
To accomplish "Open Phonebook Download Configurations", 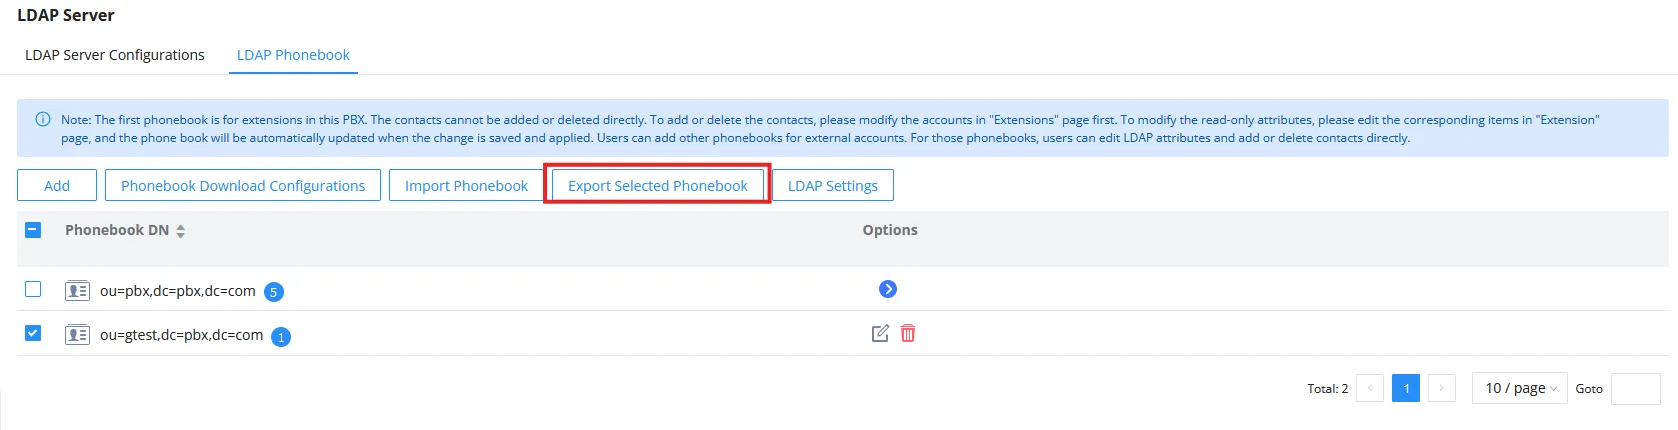I will coord(243,185).
